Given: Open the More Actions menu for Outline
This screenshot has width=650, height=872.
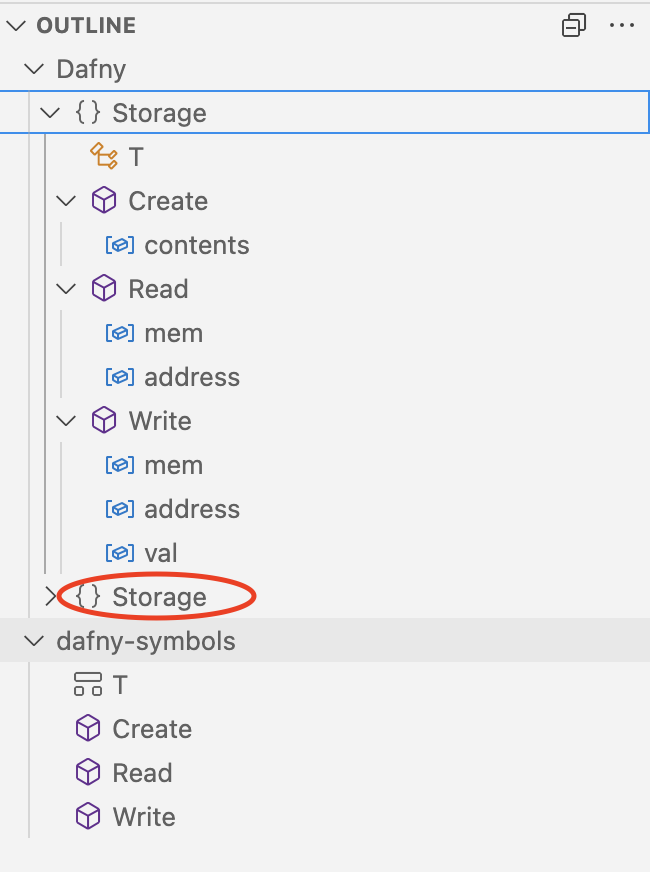Looking at the screenshot, I should [x=622, y=25].
